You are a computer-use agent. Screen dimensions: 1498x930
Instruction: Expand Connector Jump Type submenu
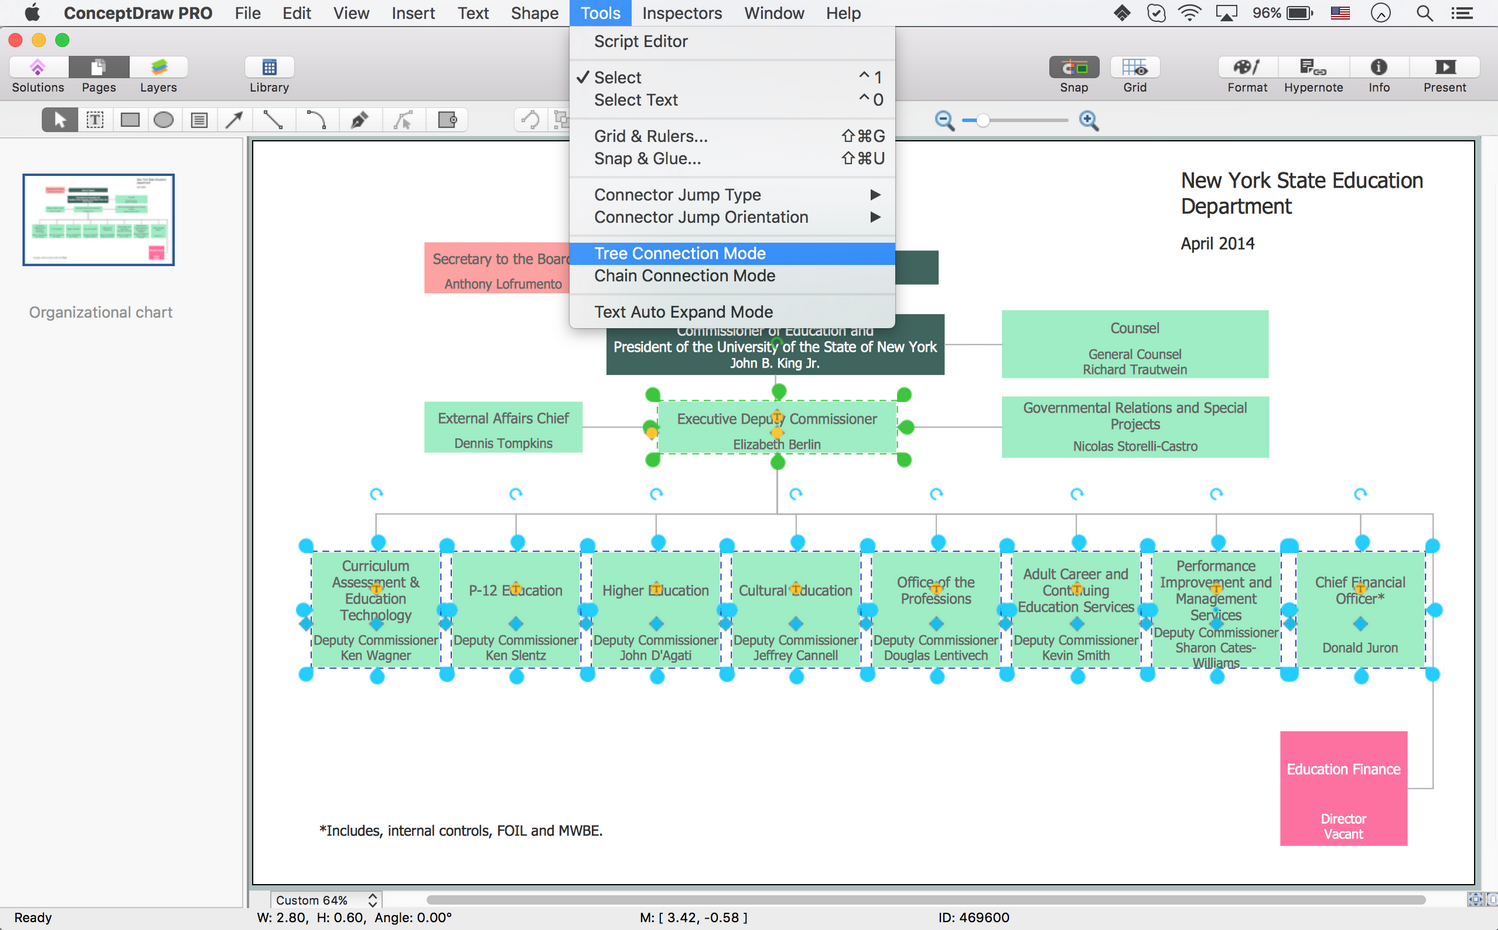[x=732, y=195]
